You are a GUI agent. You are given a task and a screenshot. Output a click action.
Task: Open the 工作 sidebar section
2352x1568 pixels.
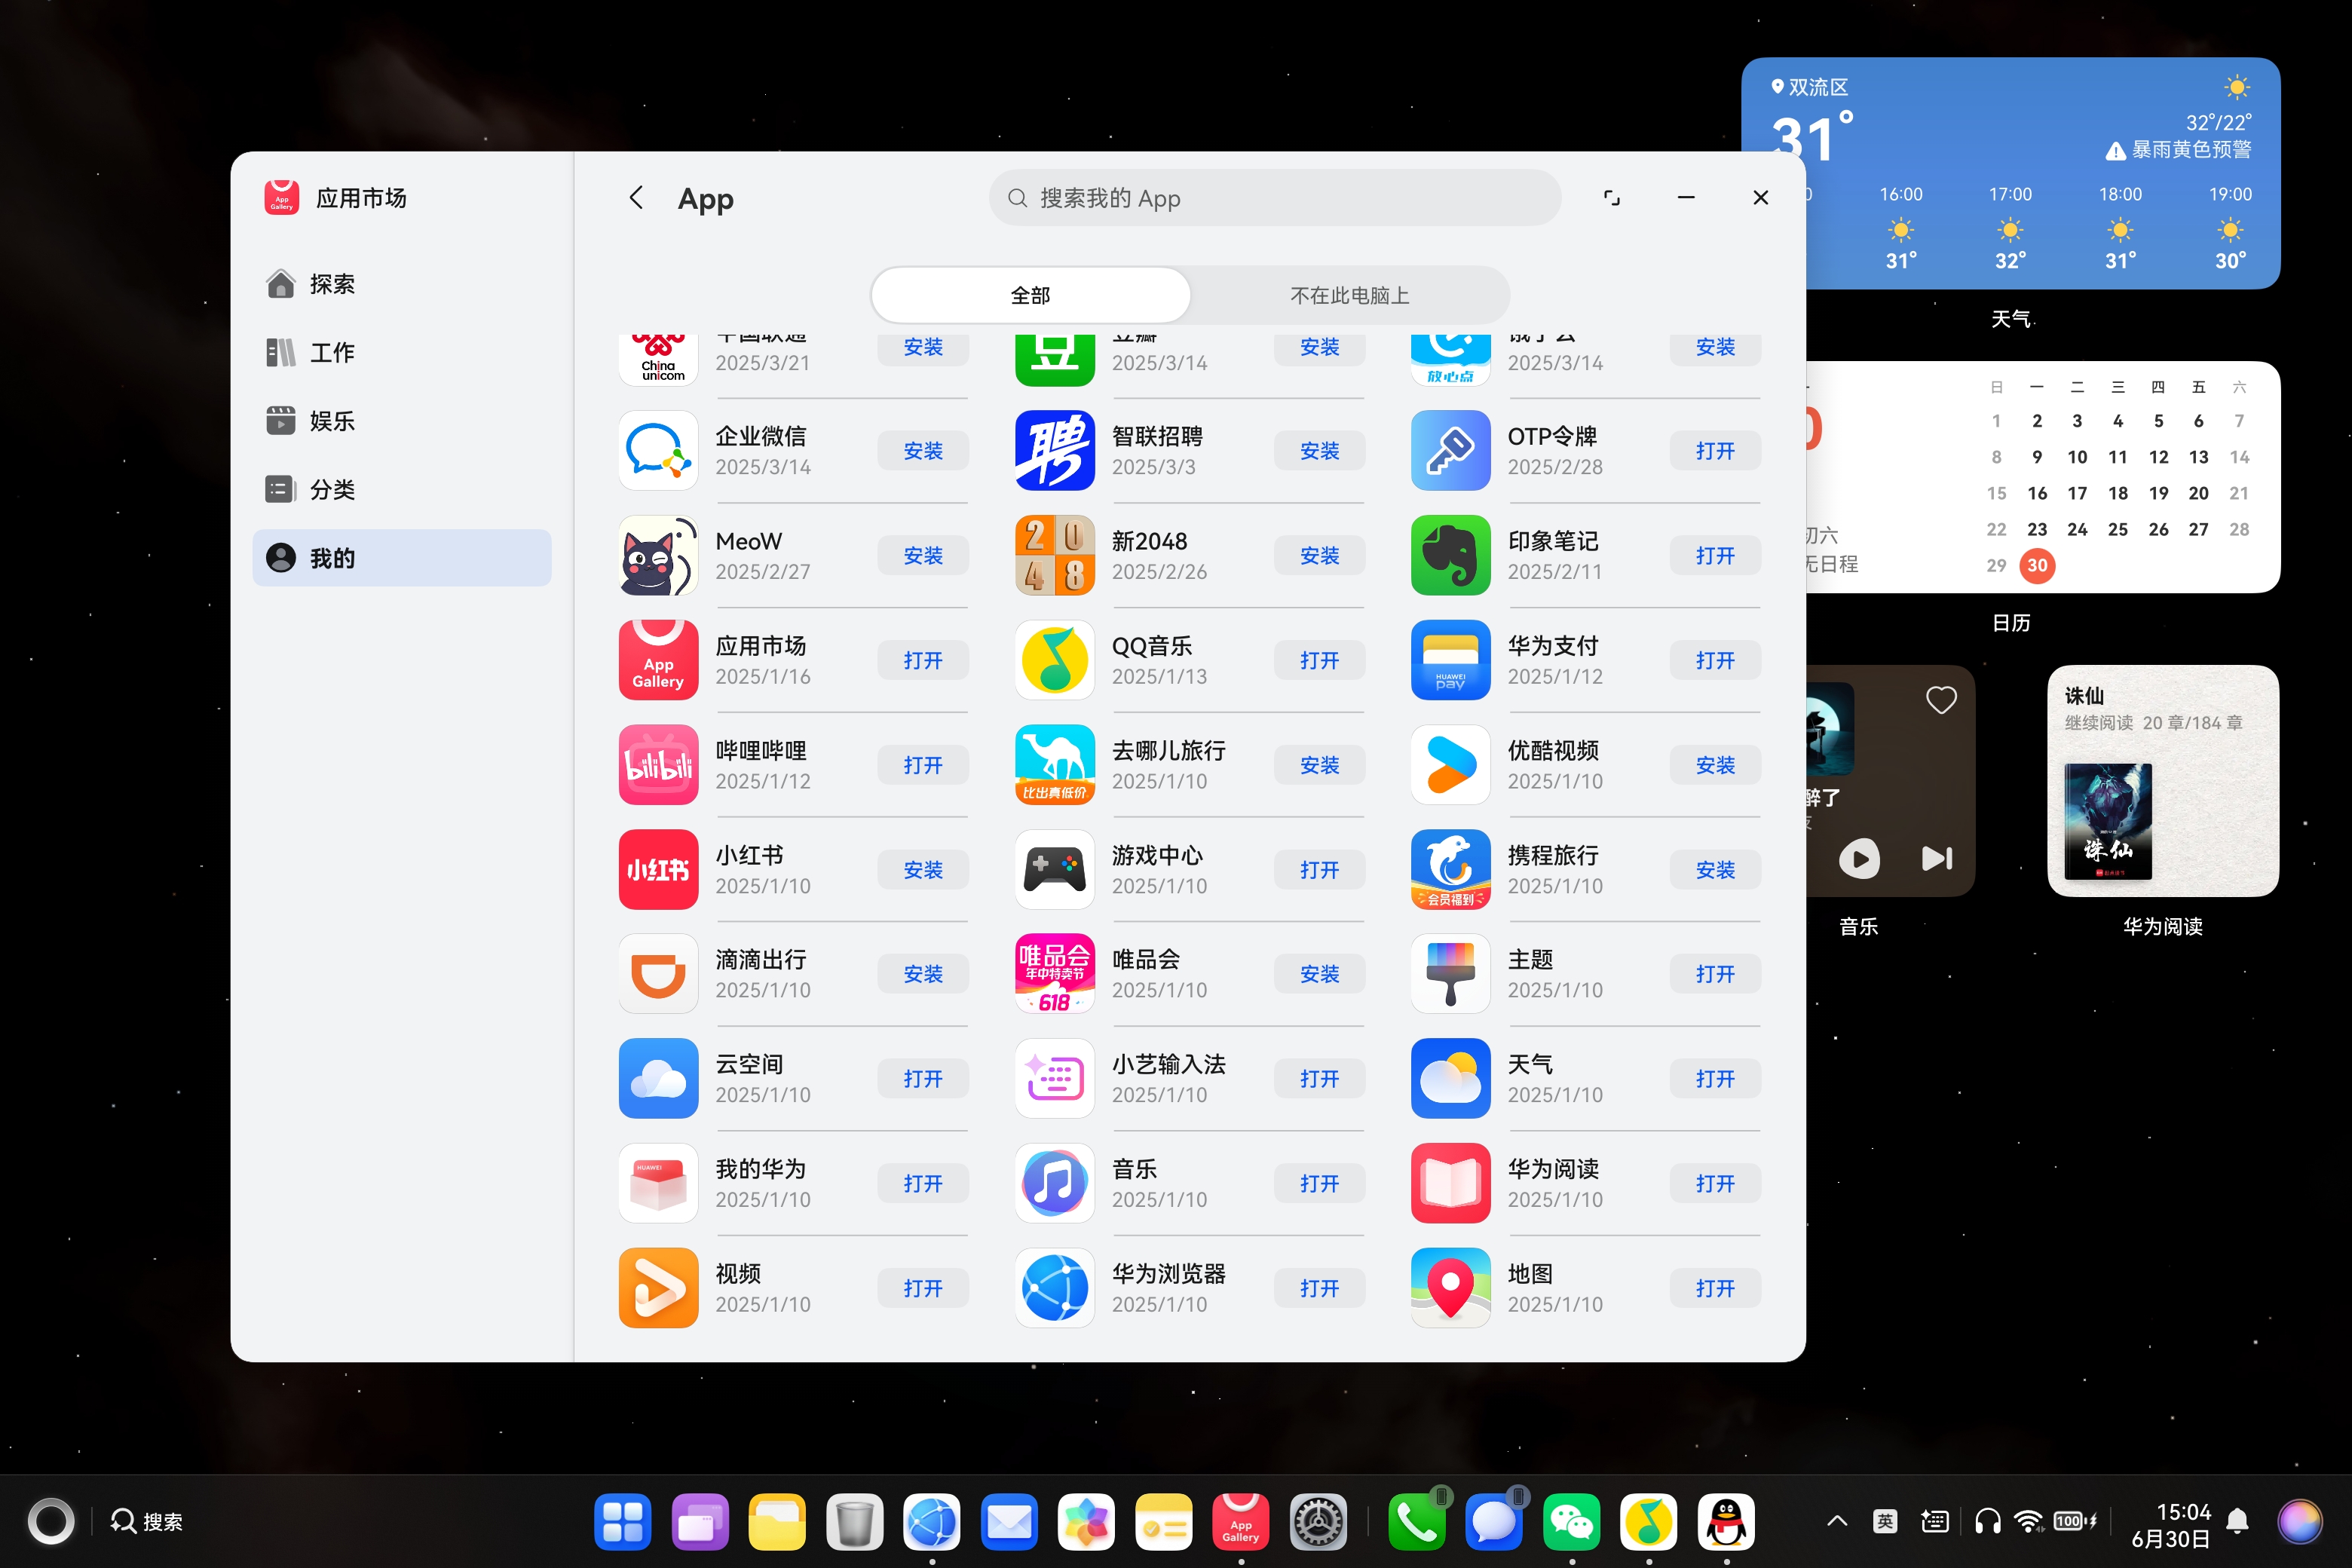pos(402,352)
